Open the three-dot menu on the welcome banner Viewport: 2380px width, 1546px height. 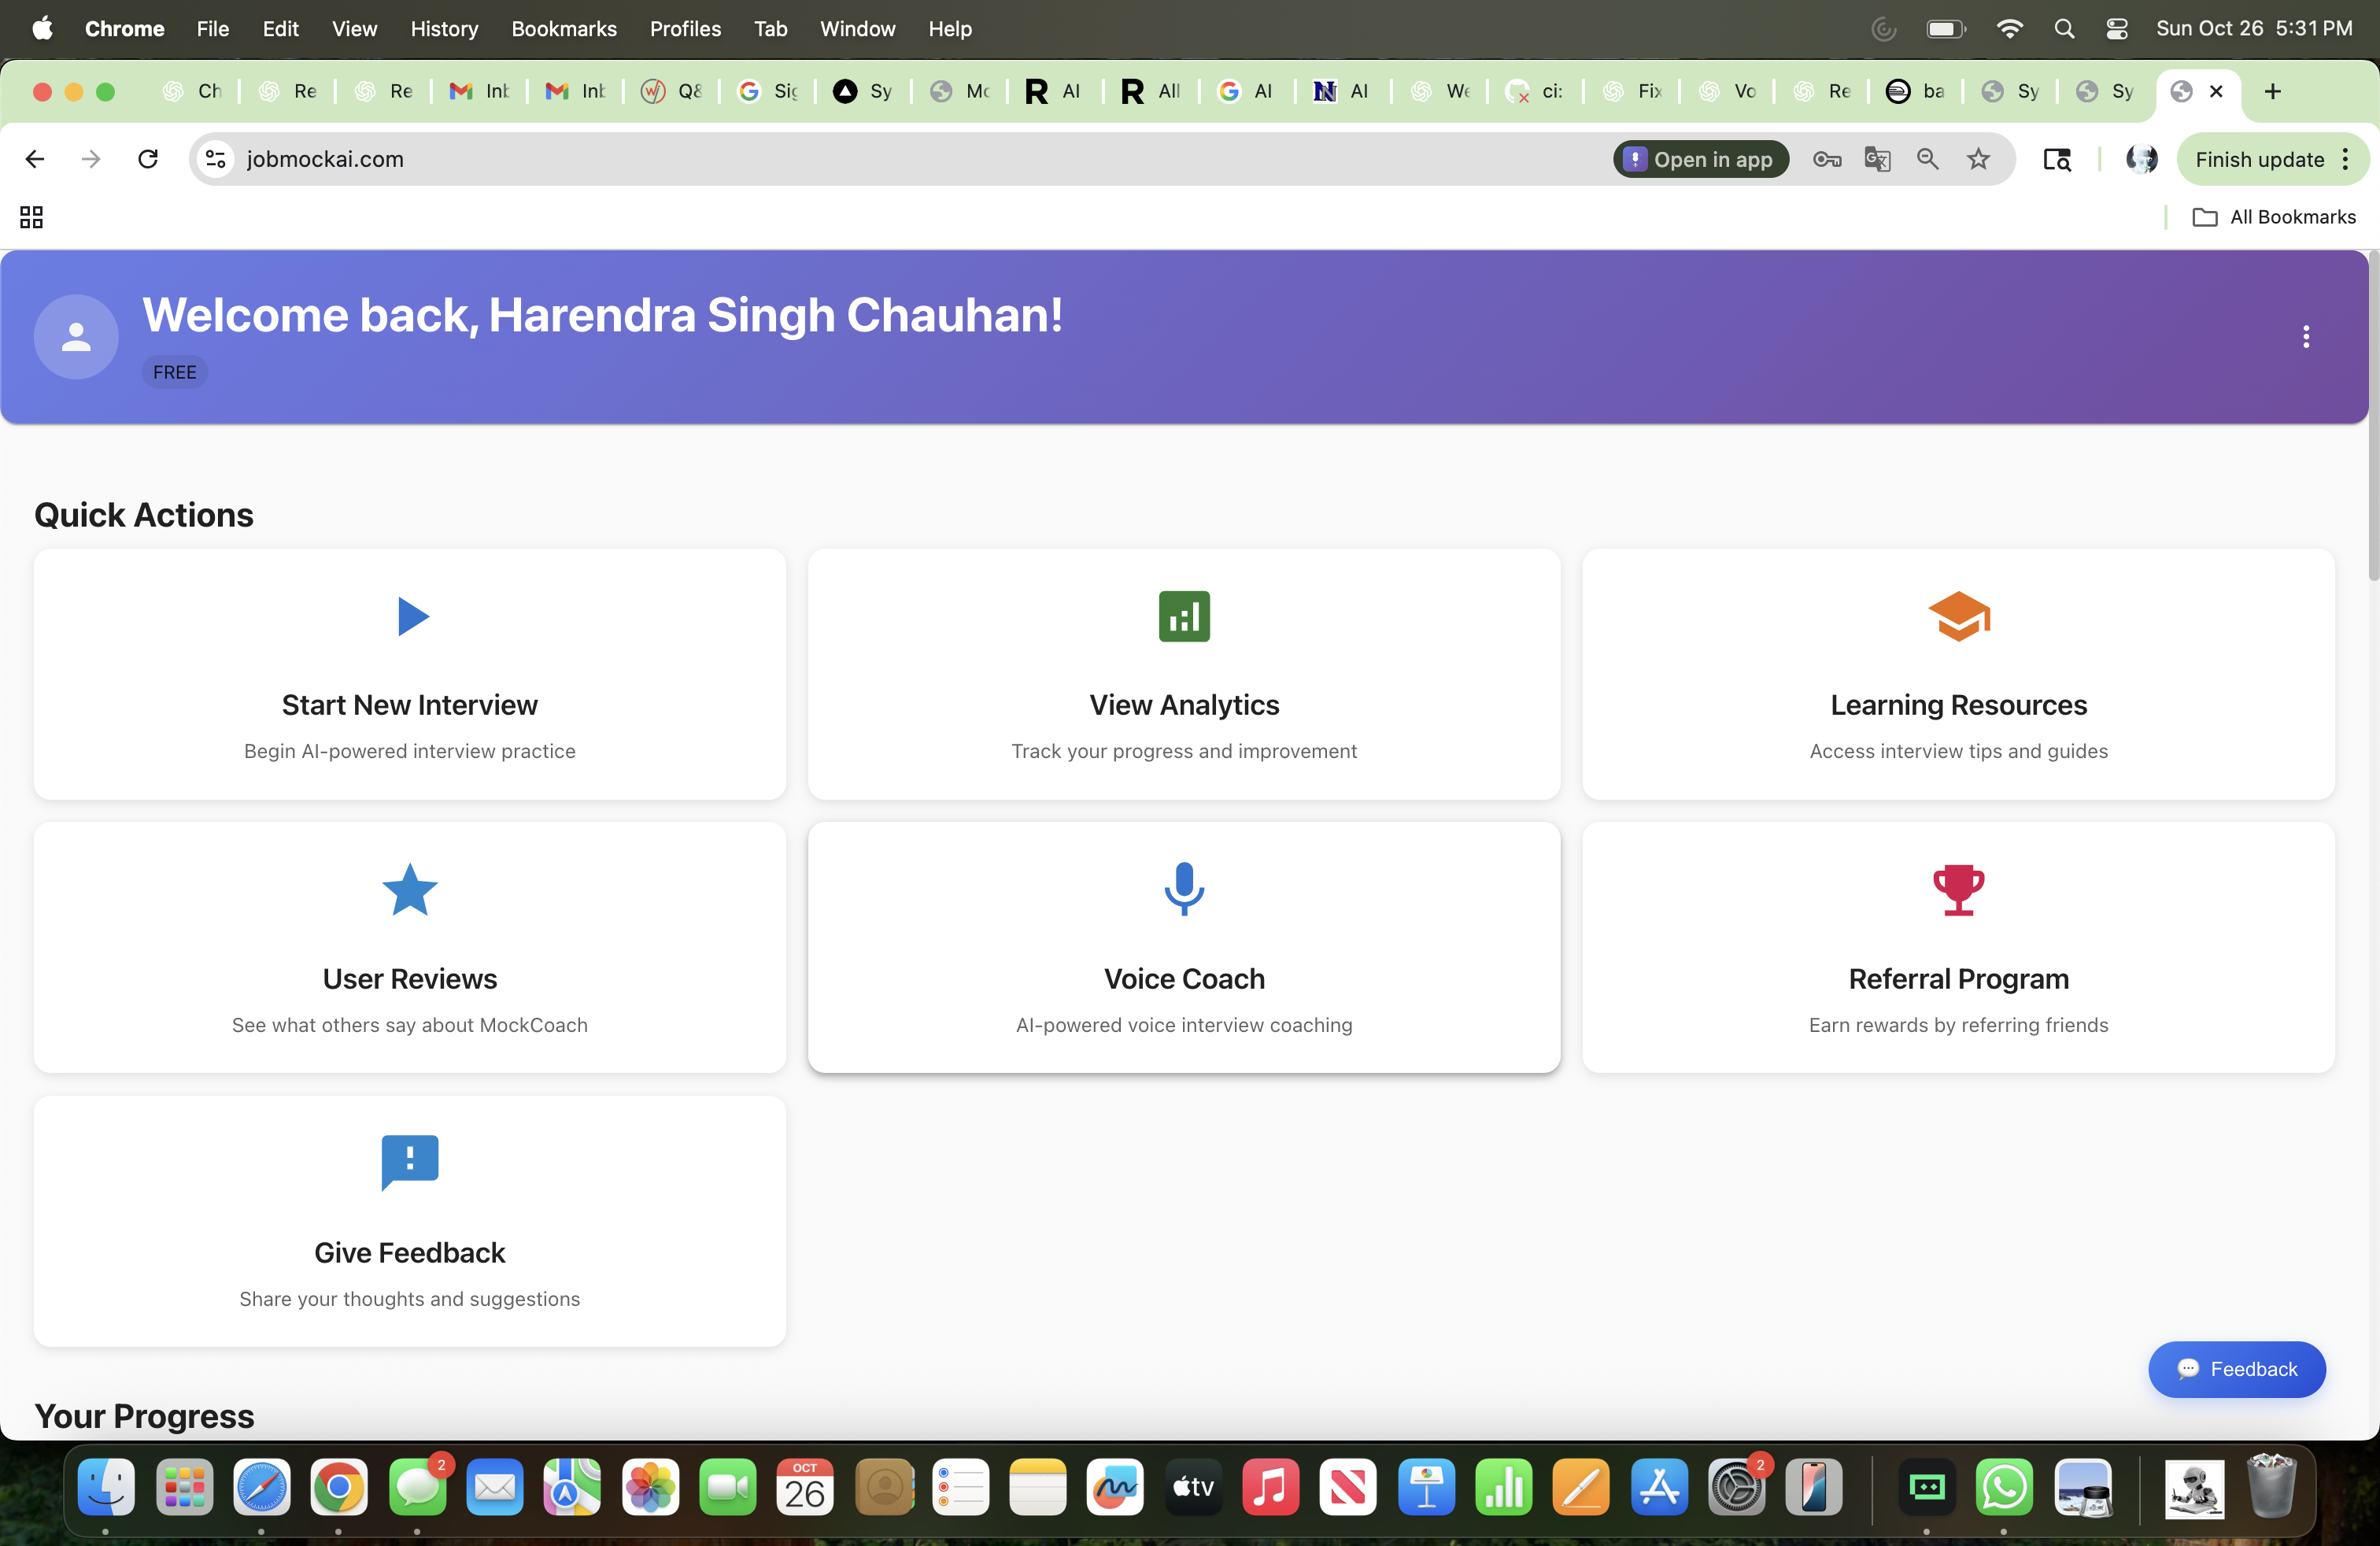(x=2307, y=337)
